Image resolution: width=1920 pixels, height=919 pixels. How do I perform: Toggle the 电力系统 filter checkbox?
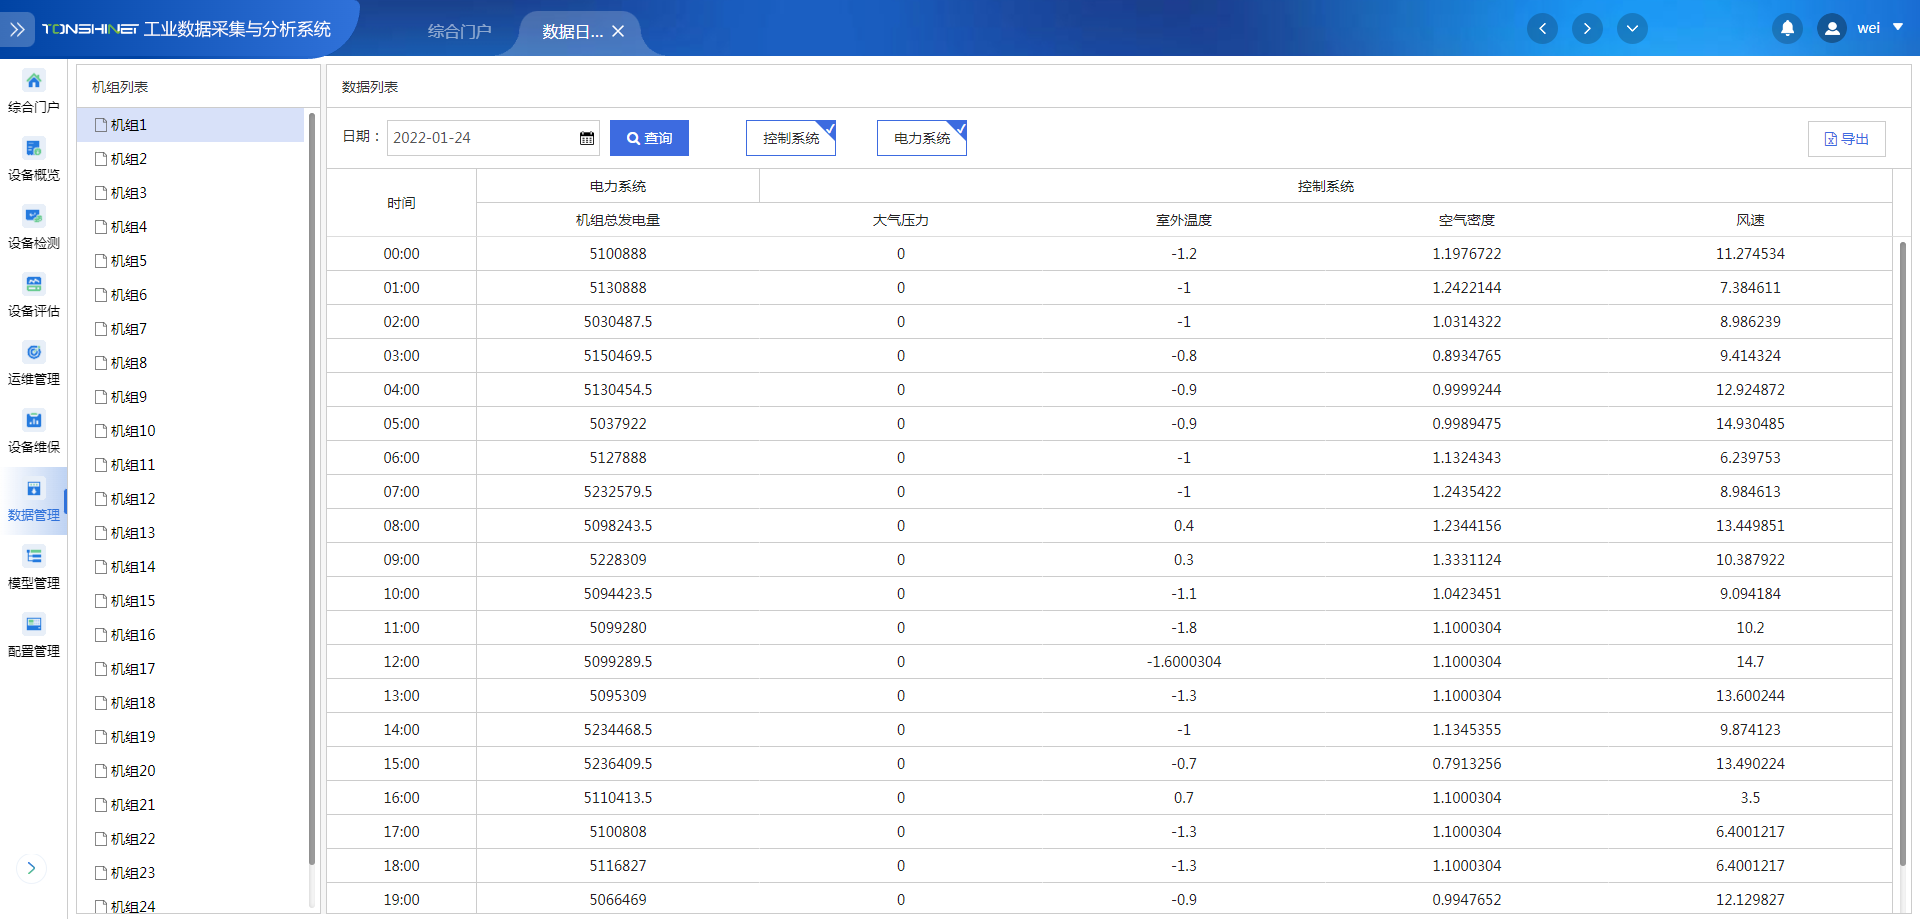click(922, 138)
